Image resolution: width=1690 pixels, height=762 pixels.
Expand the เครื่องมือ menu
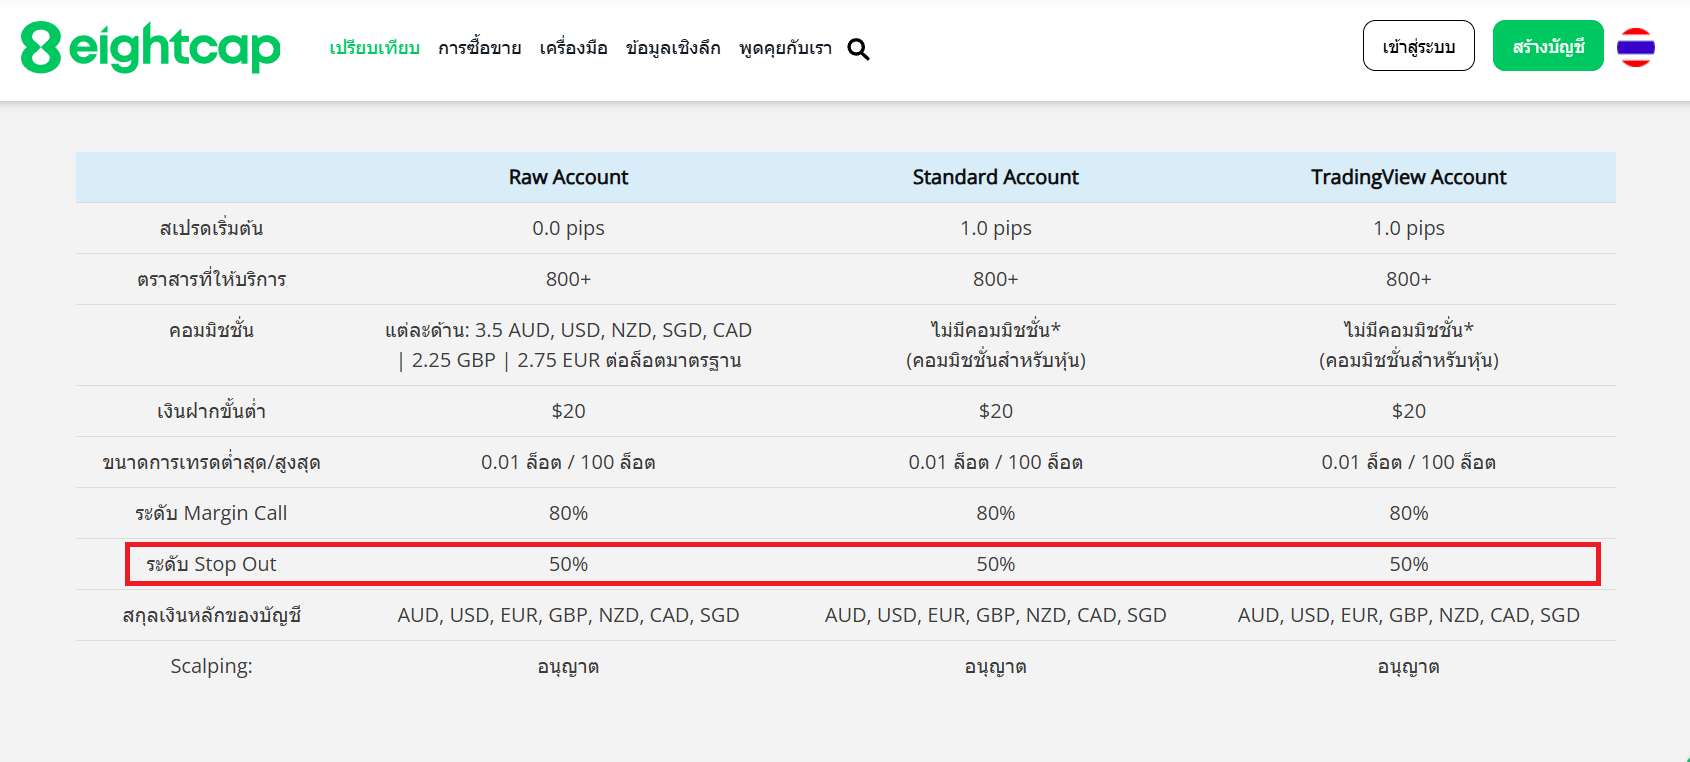[573, 48]
